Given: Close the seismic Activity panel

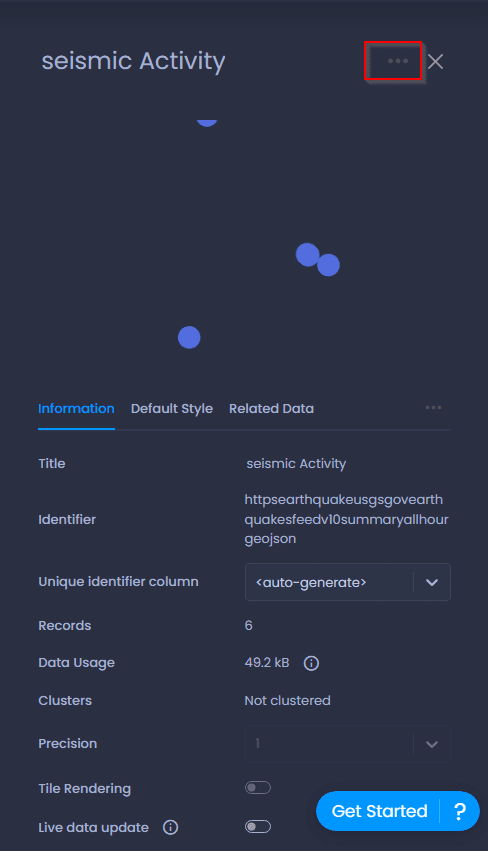Looking at the screenshot, I should tap(435, 61).
